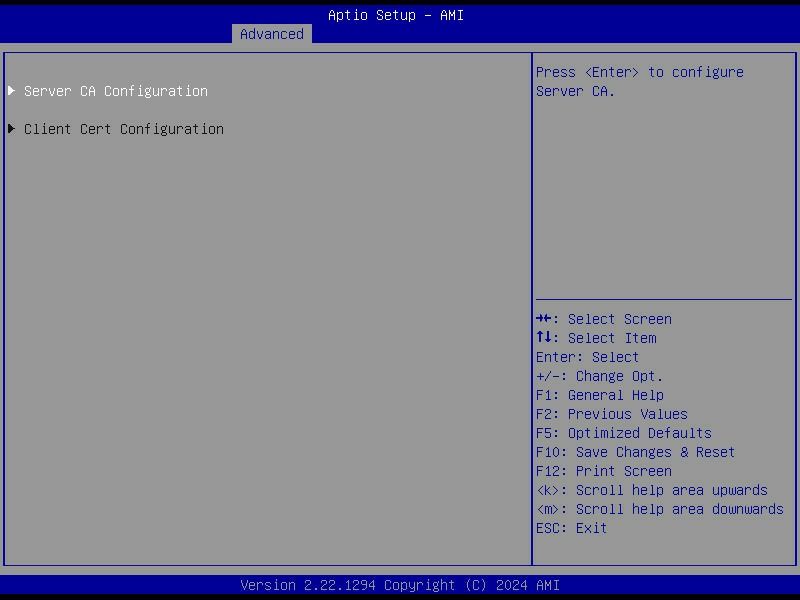Click the arrow beside Client Cert Configuration
This screenshot has height=600, width=800.
12,129
